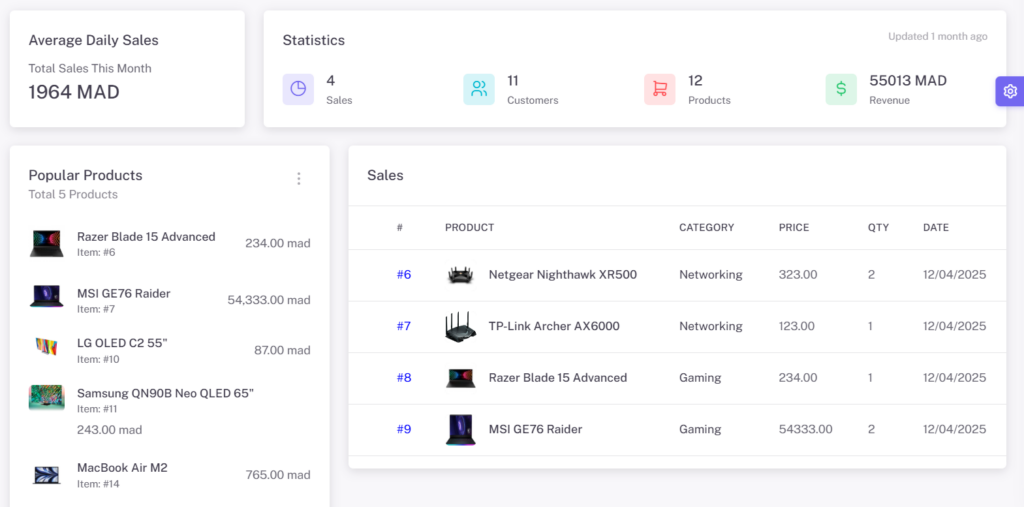Viewport: 1024px width, 507px height.
Task: Open the Popular Products three-dot menu
Action: click(x=298, y=178)
